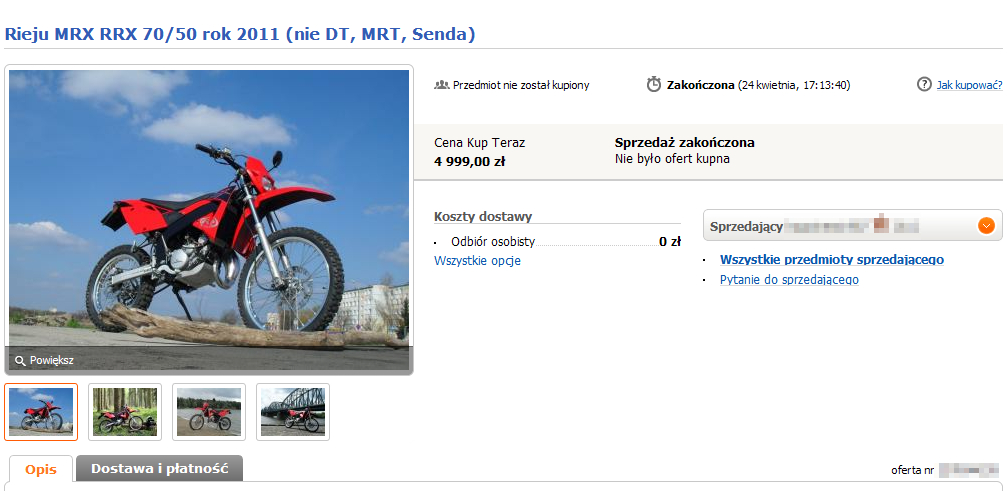This screenshot has height=491, width=1007.
Task: Open the 'Wszystkie opcje' delivery link
Action: point(477,261)
